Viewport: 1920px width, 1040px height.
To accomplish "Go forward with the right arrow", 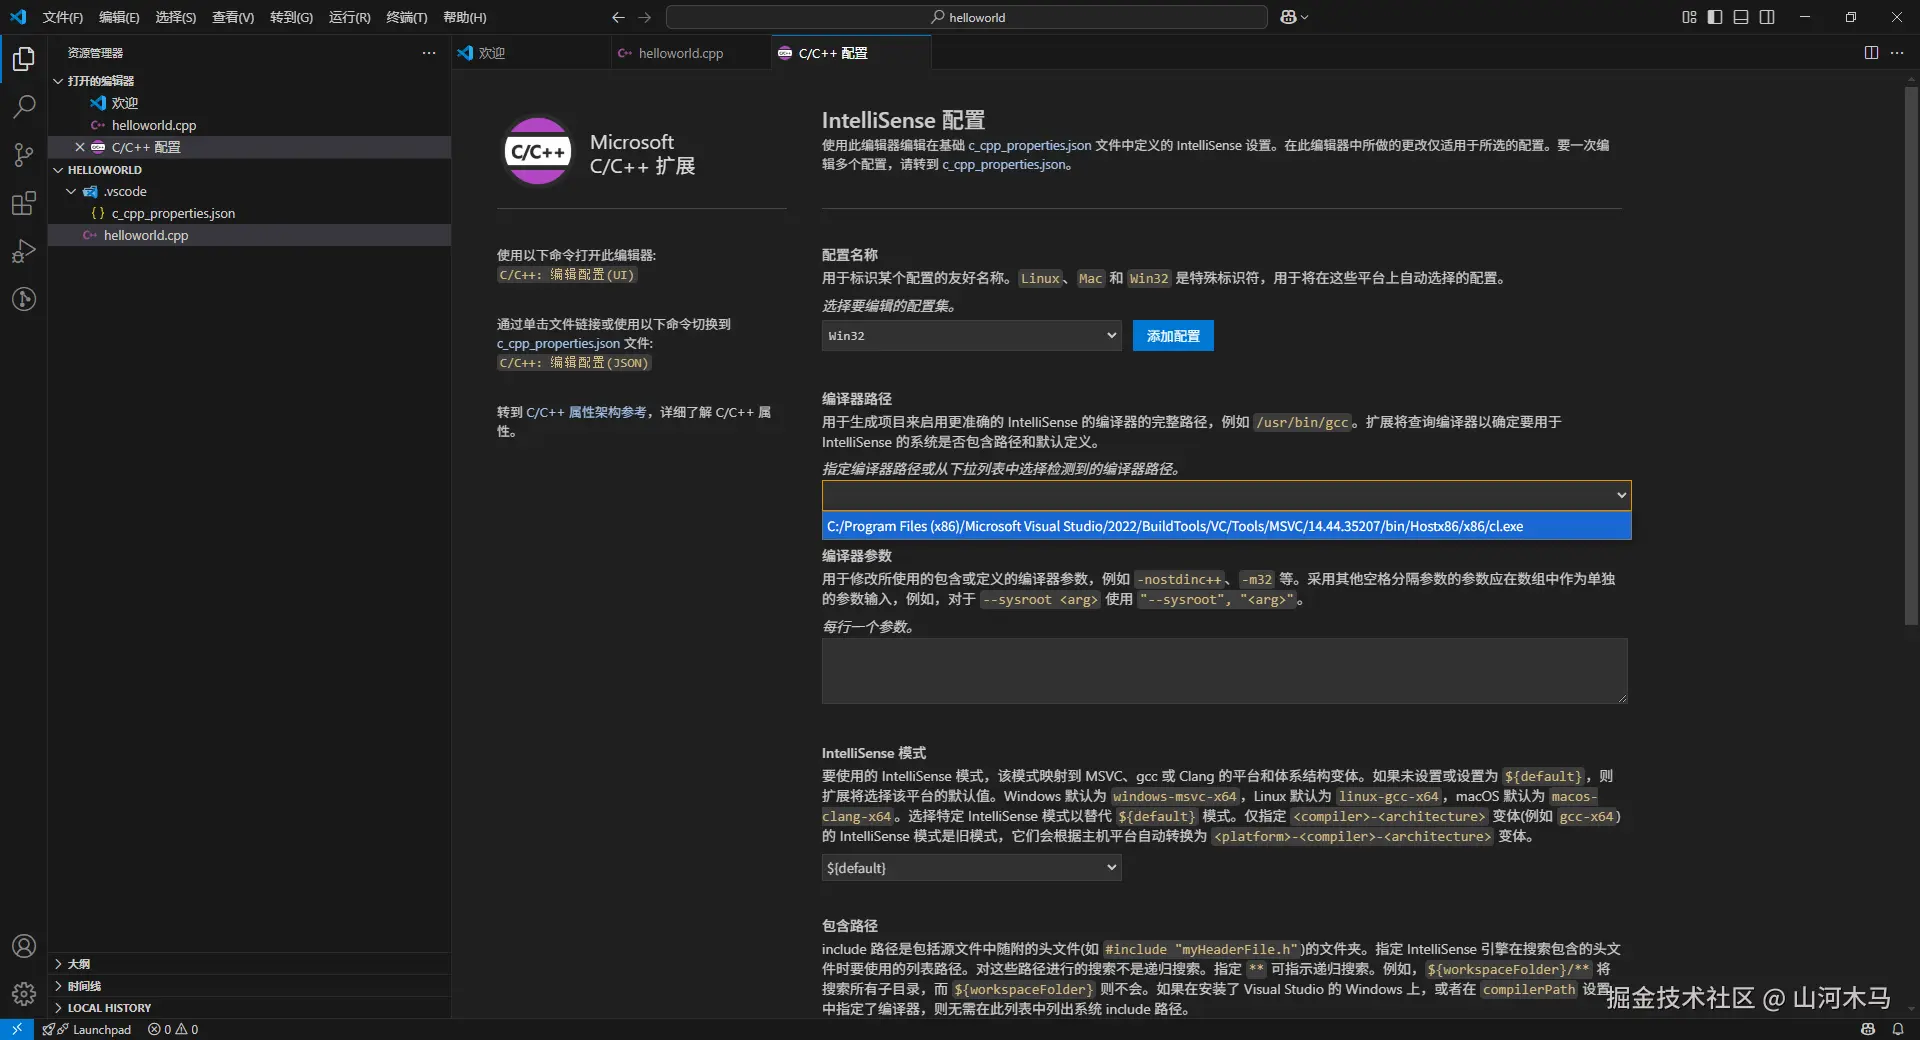I will [645, 17].
